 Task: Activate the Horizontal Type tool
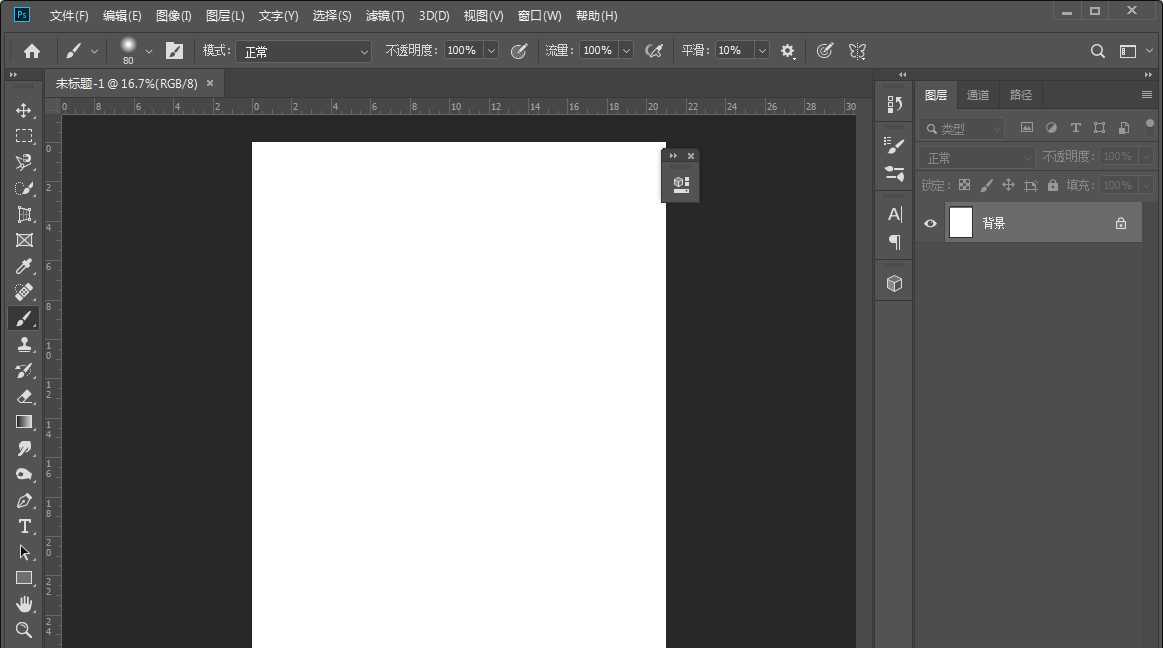point(24,526)
